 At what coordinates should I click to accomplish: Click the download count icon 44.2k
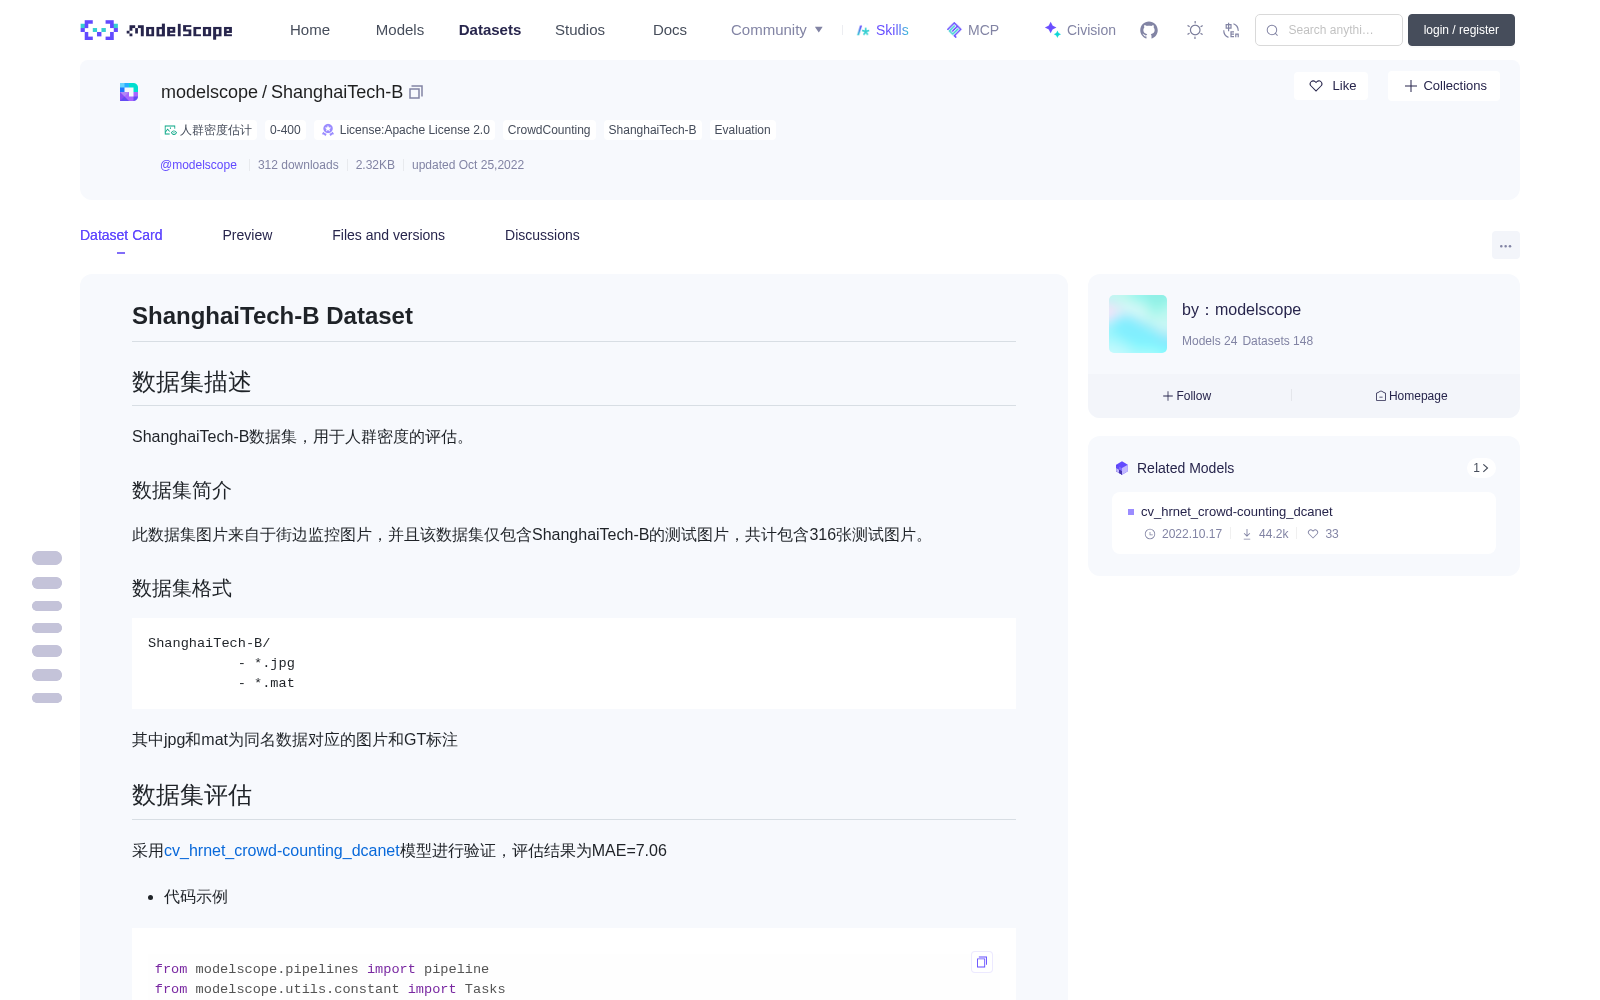tap(1247, 534)
